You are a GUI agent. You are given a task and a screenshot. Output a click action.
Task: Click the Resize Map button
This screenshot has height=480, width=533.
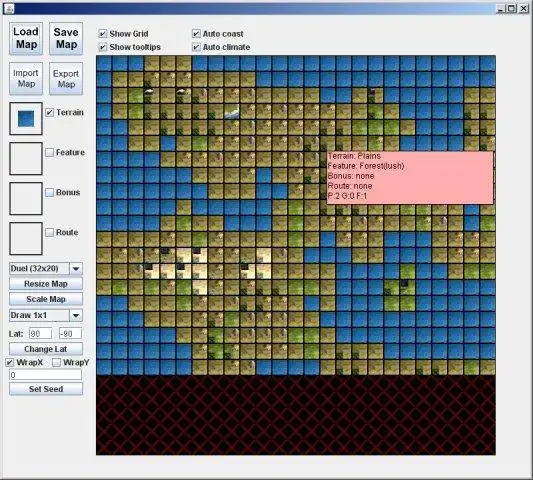tap(46, 284)
